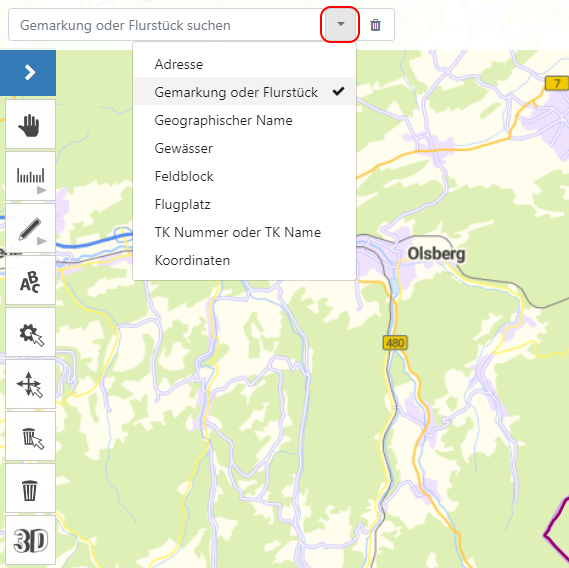Select the pencil drawing tool
This screenshot has width=569, height=568.
tap(30, 228)
